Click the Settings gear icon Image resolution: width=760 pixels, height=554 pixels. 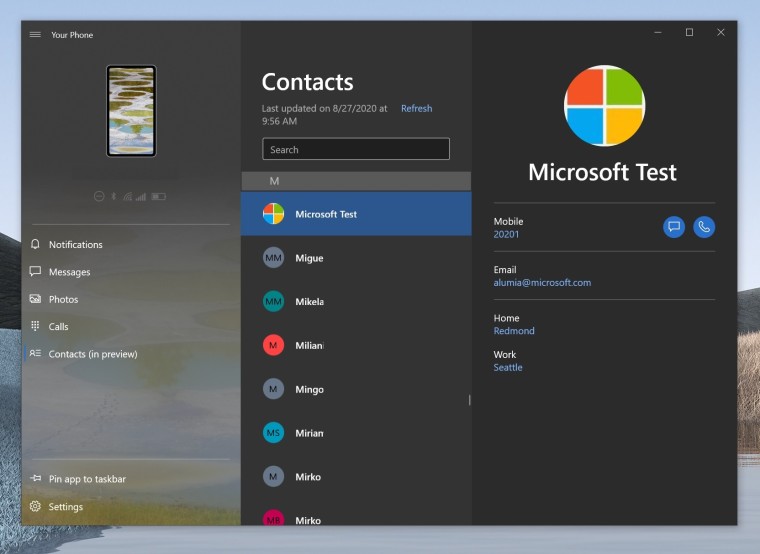(35, 507)
